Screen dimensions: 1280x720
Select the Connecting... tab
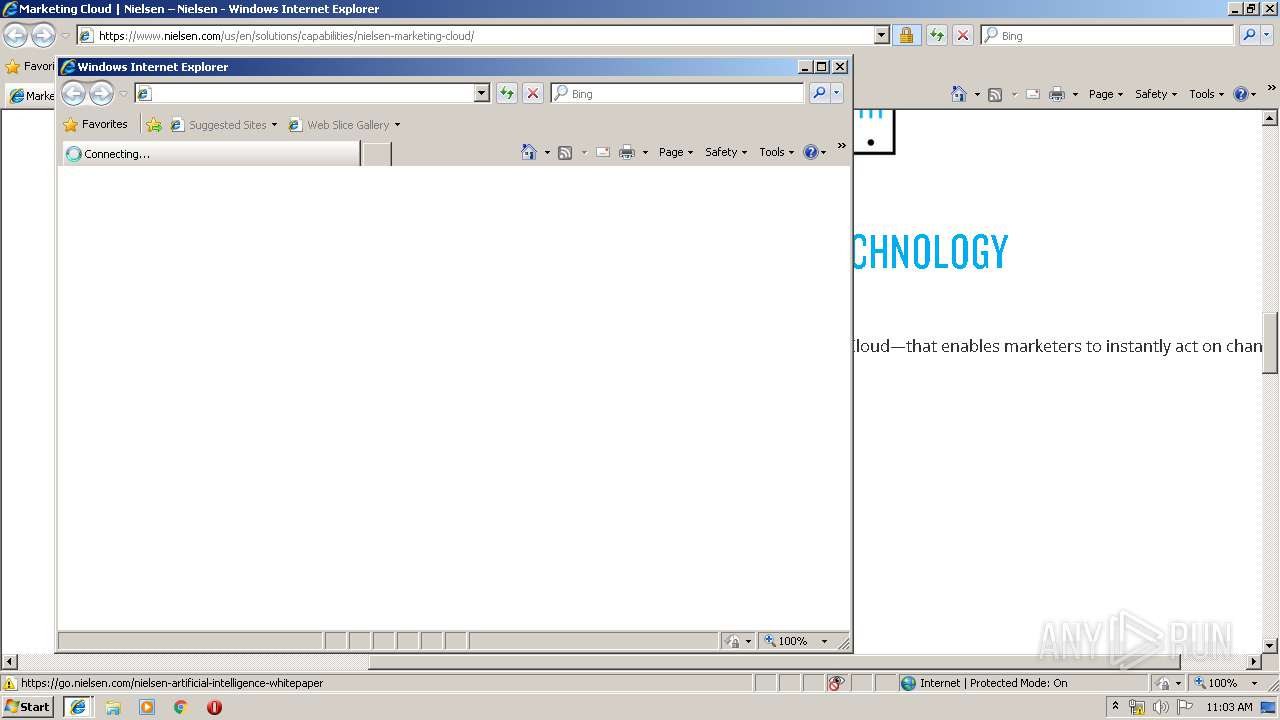pyautogui.click(x=210, y=154)
